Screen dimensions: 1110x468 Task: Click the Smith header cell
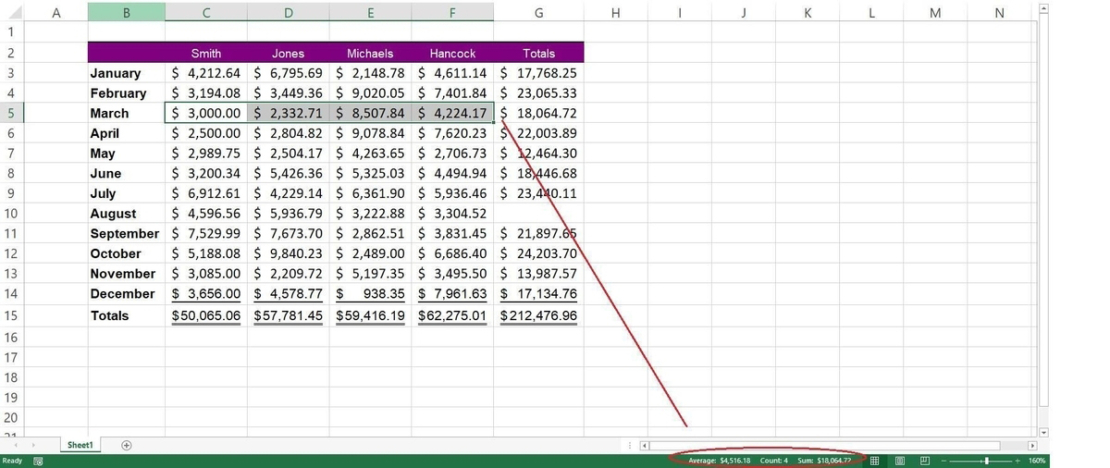pyautogui.click(x=206, y=53)
